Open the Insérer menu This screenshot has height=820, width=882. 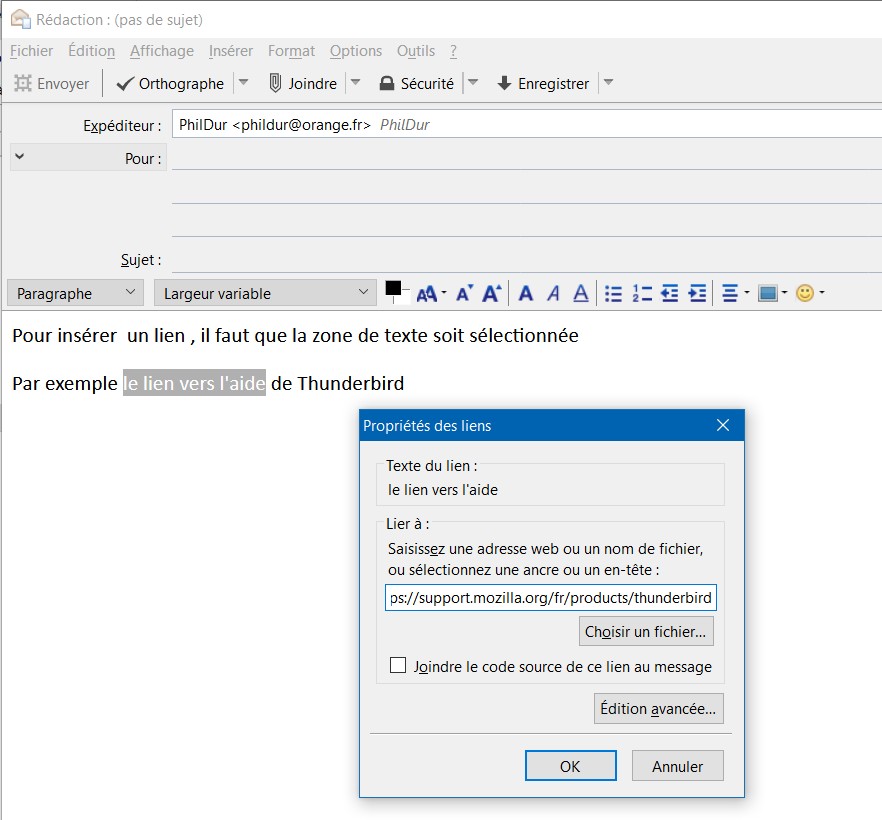(x=230, y=51)
